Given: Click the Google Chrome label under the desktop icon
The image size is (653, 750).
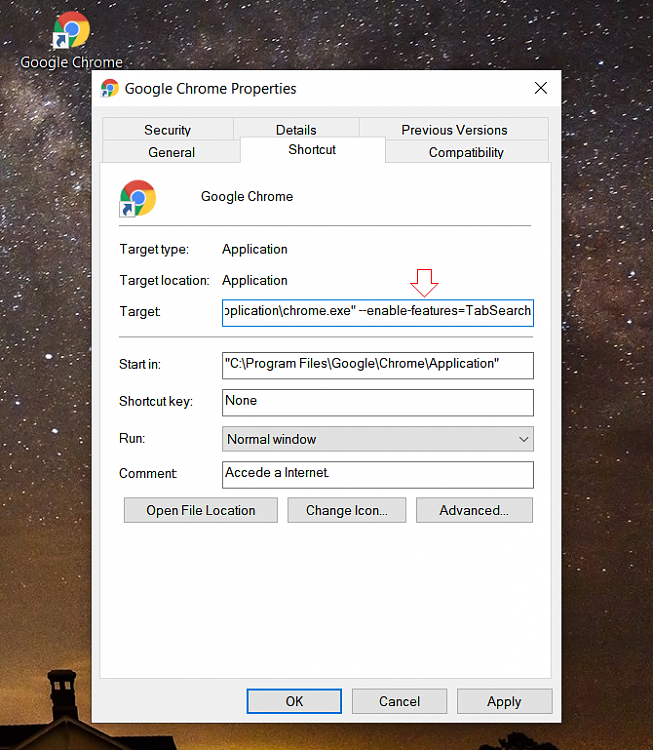Looking at the screenshot, I should coord(71,62).
